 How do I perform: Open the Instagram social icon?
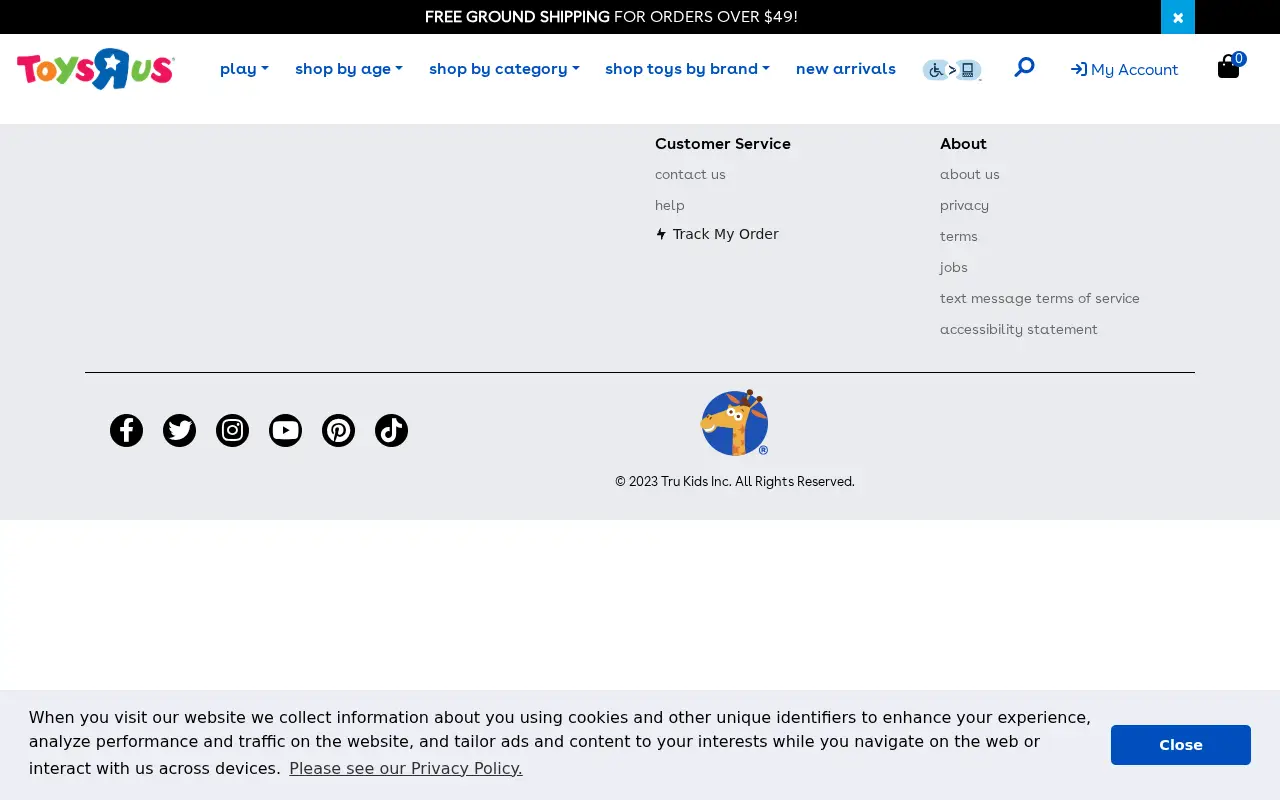[232, 430]
